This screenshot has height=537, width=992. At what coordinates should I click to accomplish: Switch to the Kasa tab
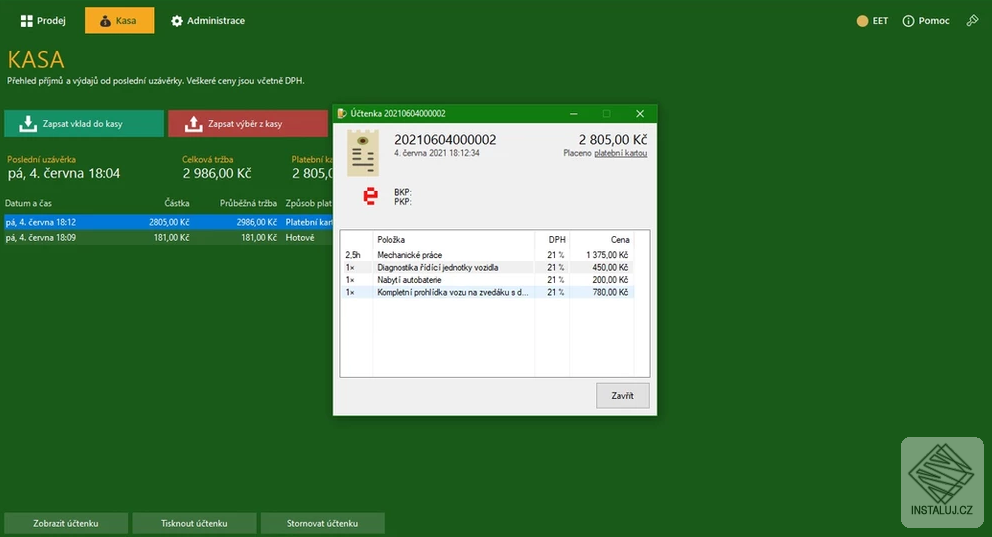tap(120, 21)
